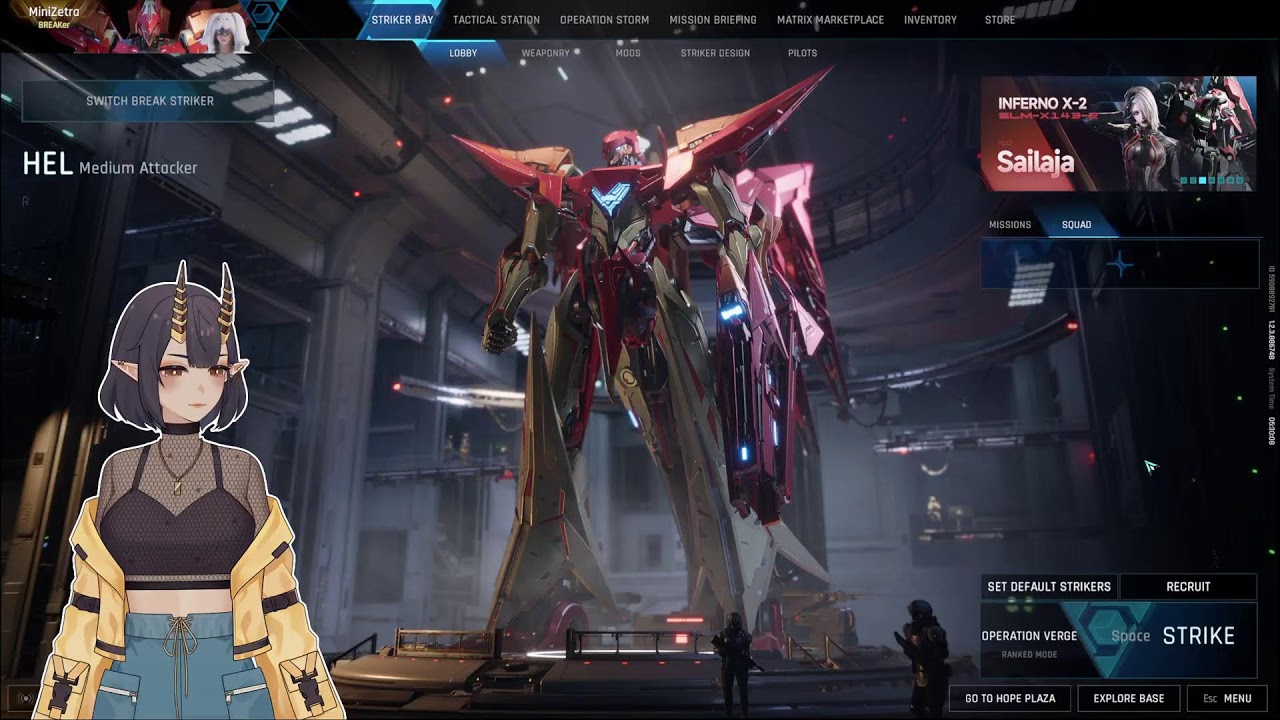This screenshot has height=720, width=1280.
Task: Click the Recruit button
Action: [x=1188, y=587]
